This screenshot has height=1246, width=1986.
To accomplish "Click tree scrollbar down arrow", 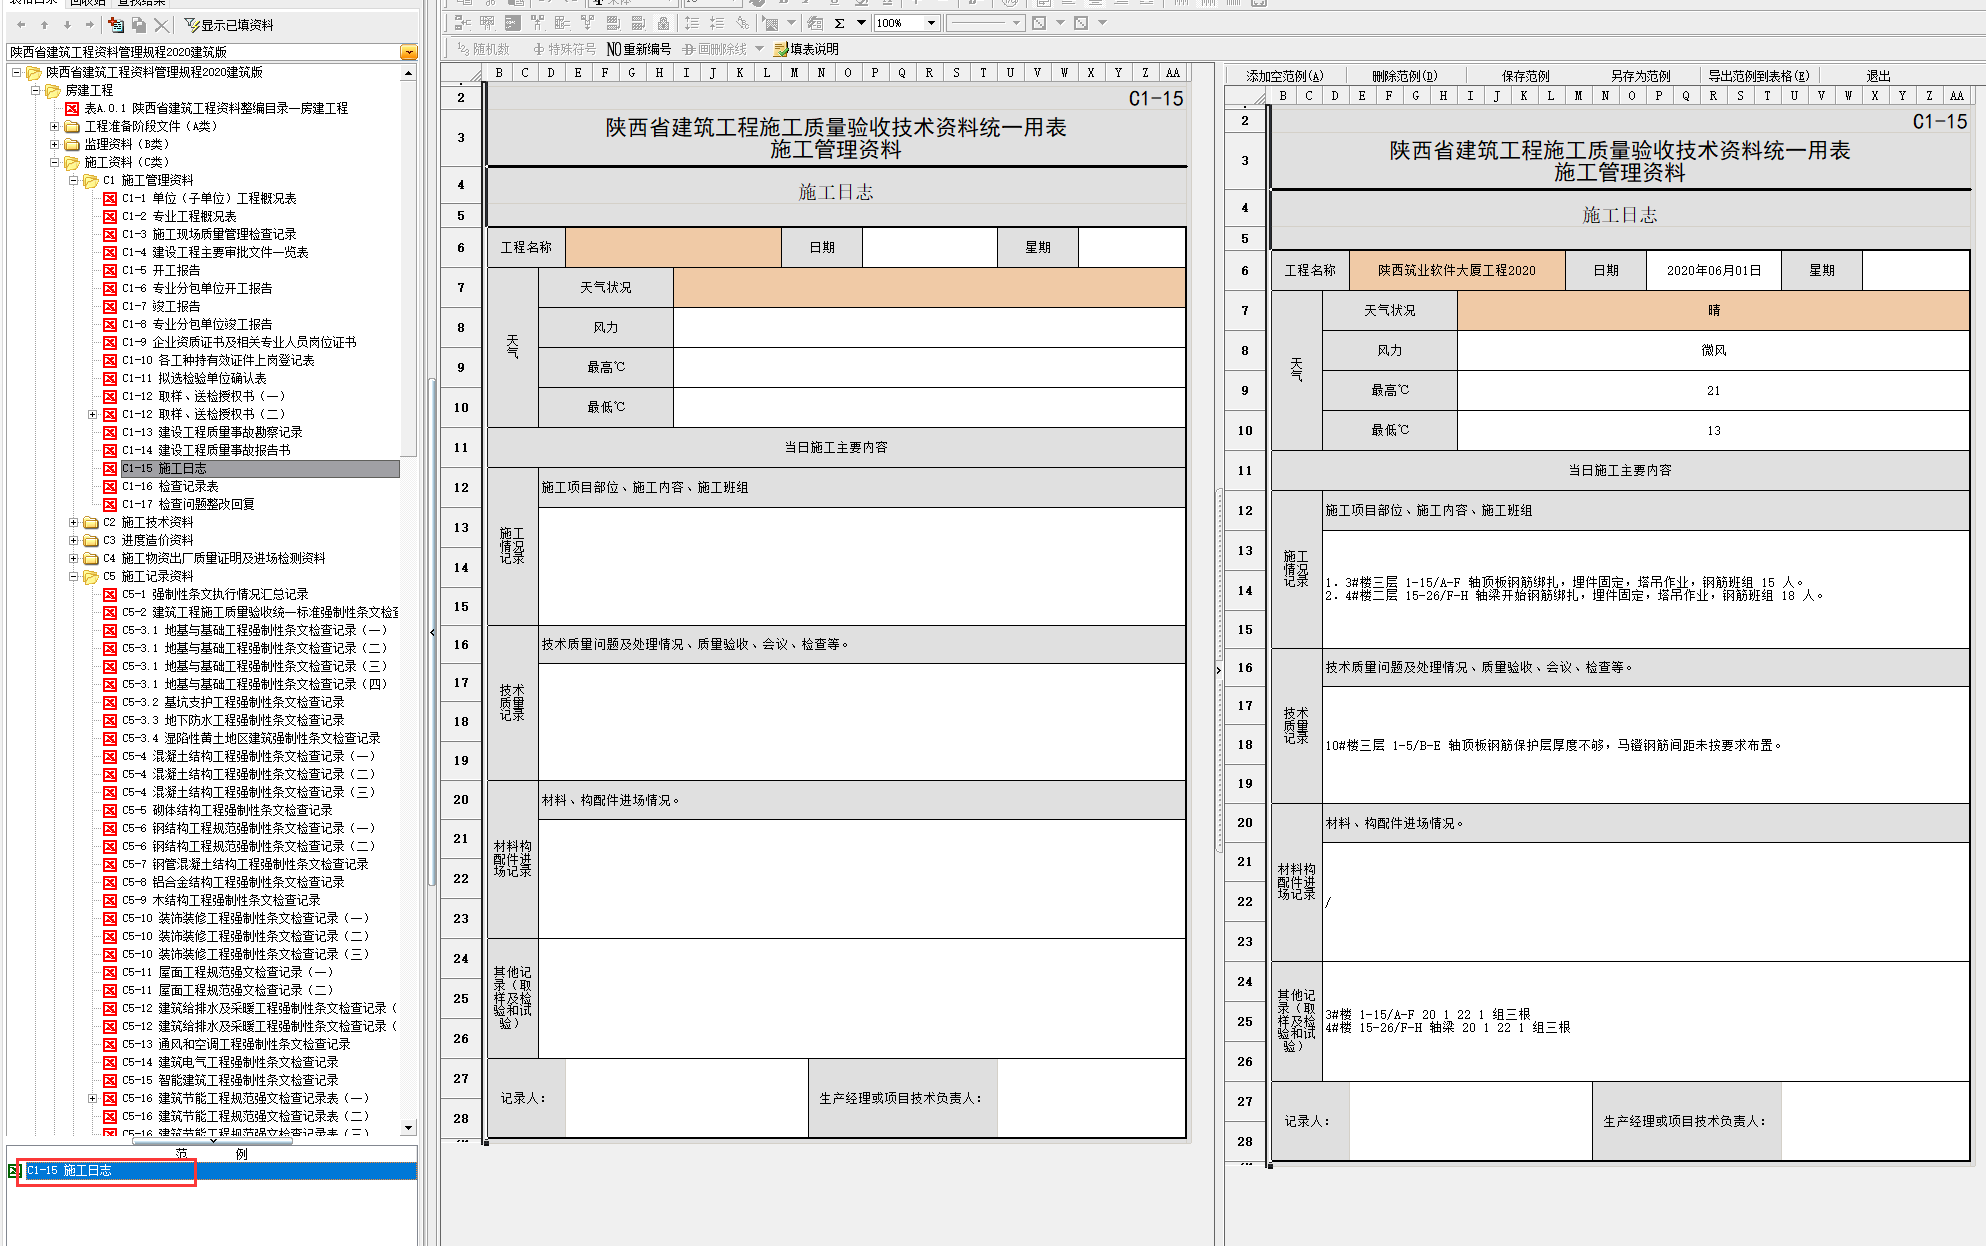I will [408, 1128].
